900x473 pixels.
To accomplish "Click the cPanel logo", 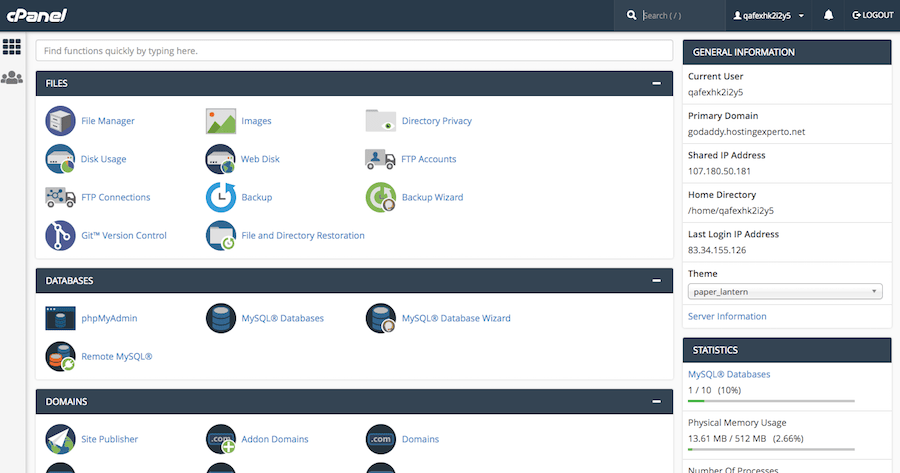I will (37, 15).
